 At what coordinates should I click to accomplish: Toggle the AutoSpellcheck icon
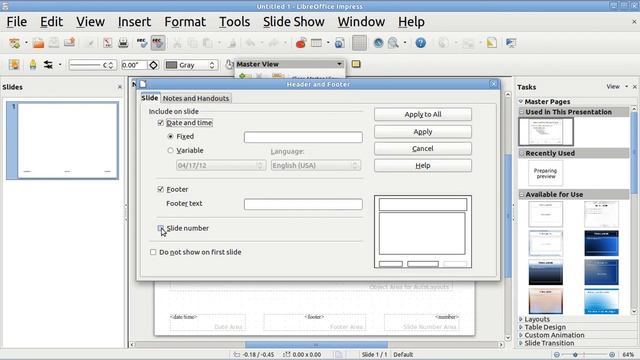(x=158, y=42)
